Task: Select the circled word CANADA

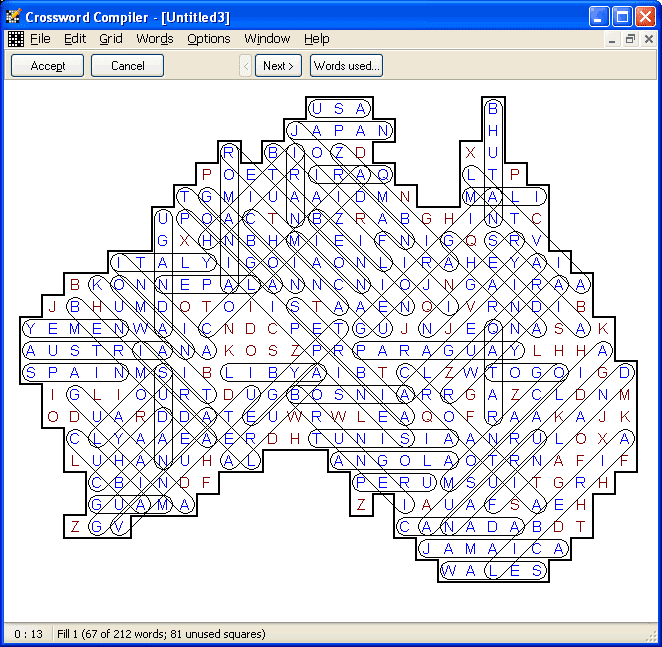Action: [460, 526]
